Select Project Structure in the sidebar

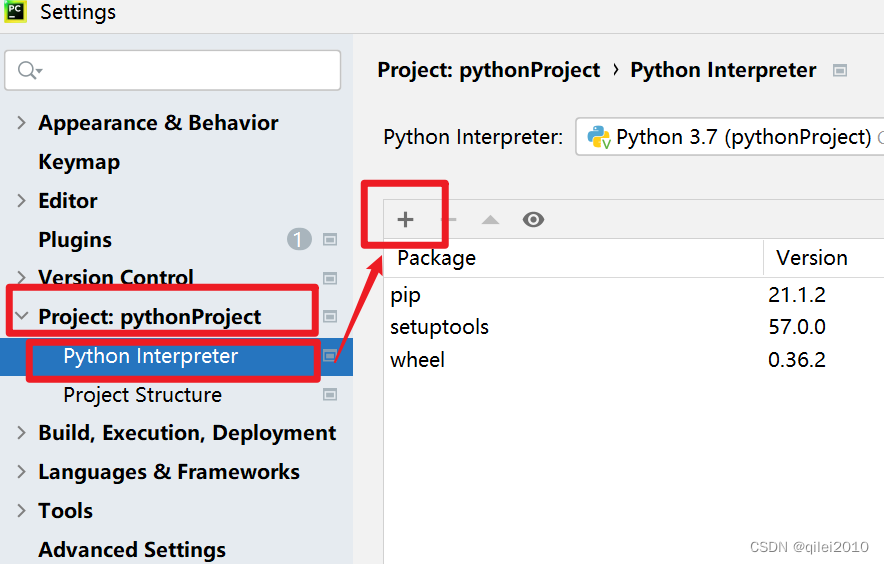click(x=142, y=395)
